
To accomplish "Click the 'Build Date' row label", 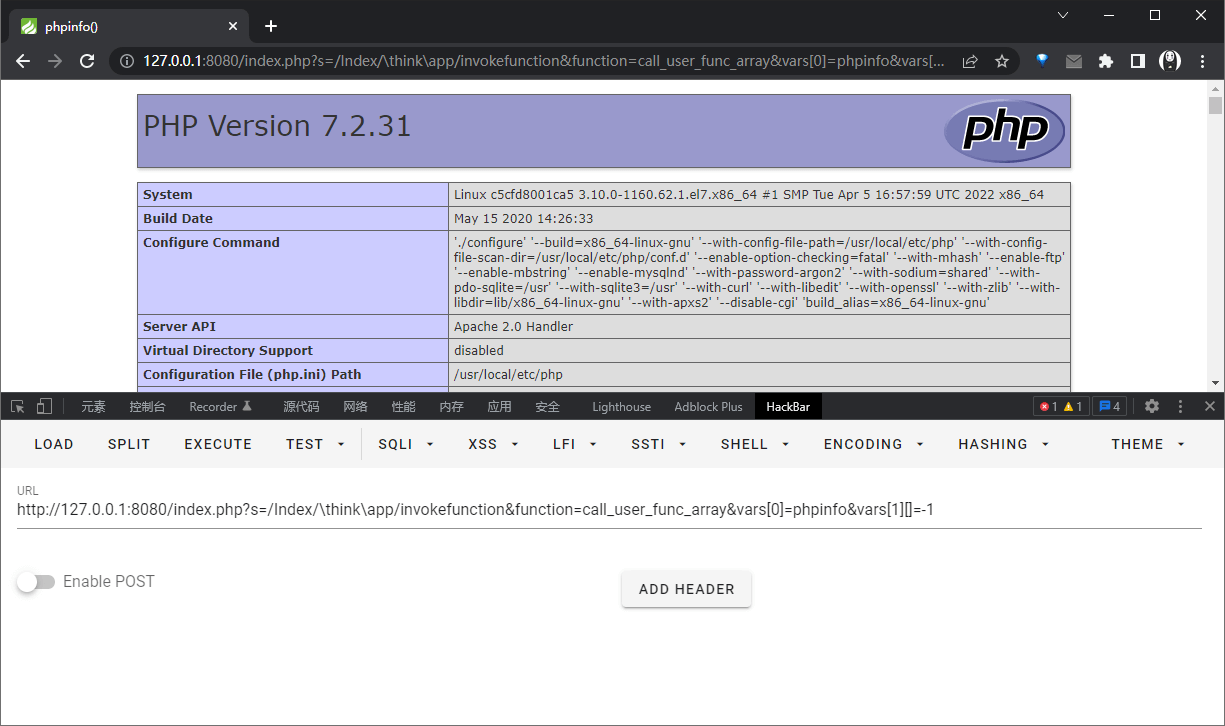I will point(178,219).
